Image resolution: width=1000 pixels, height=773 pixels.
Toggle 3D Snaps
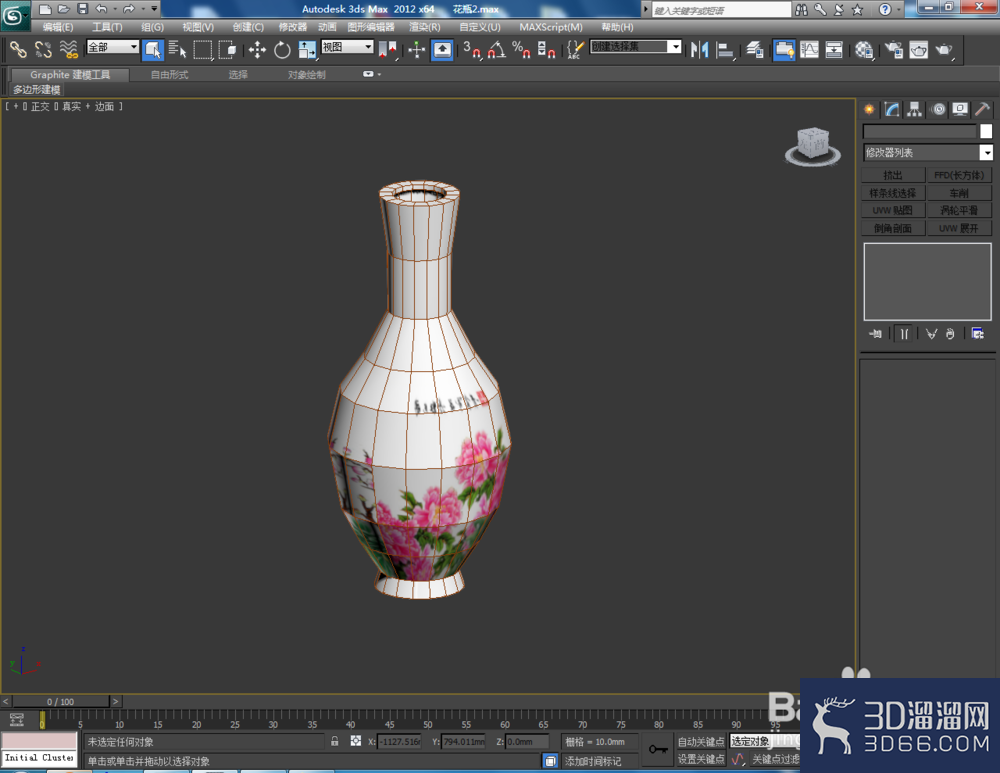pos(472,49)
